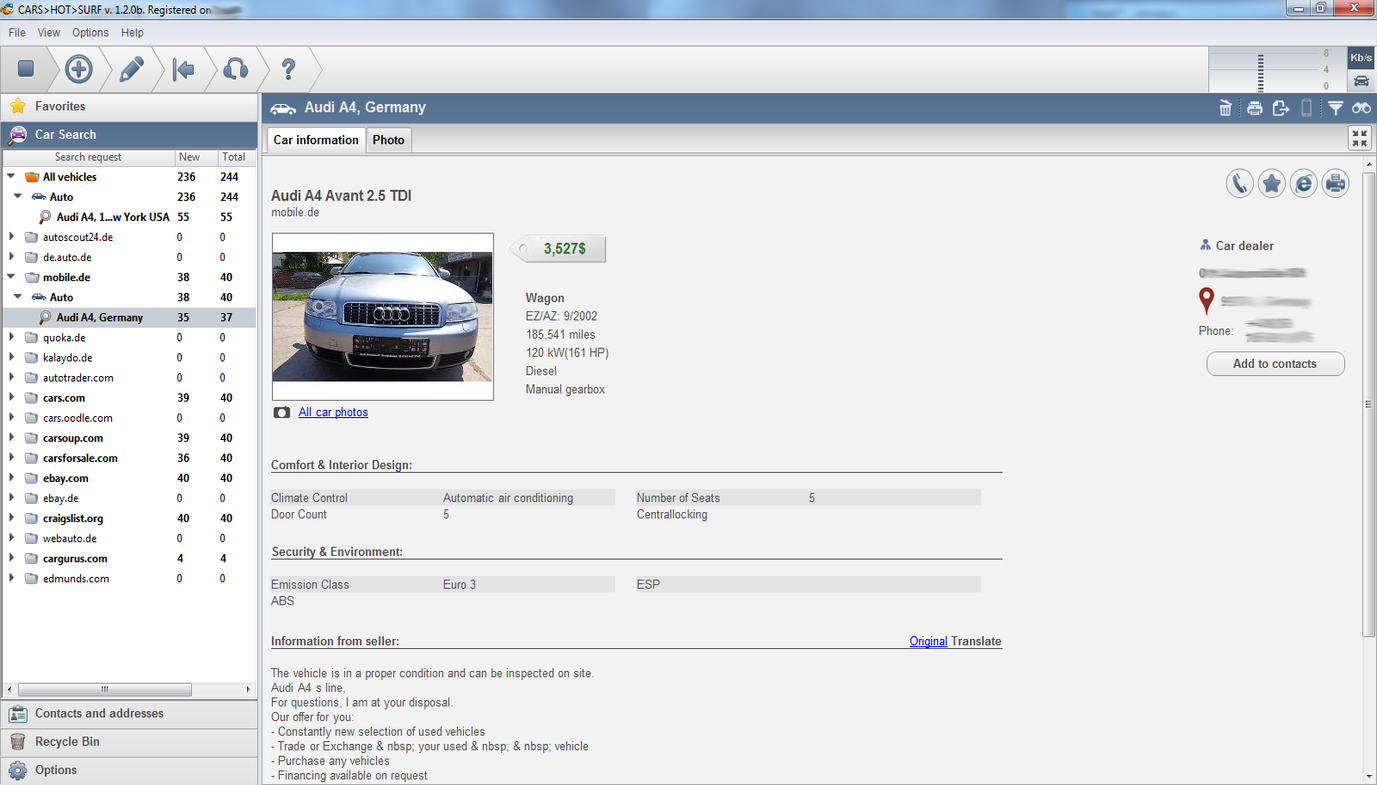Viewport: 1377px width, 785px height.
Task: Open listing in Internet Explorer round icon
Action: pyautogui.click(x=1303, y=183)
